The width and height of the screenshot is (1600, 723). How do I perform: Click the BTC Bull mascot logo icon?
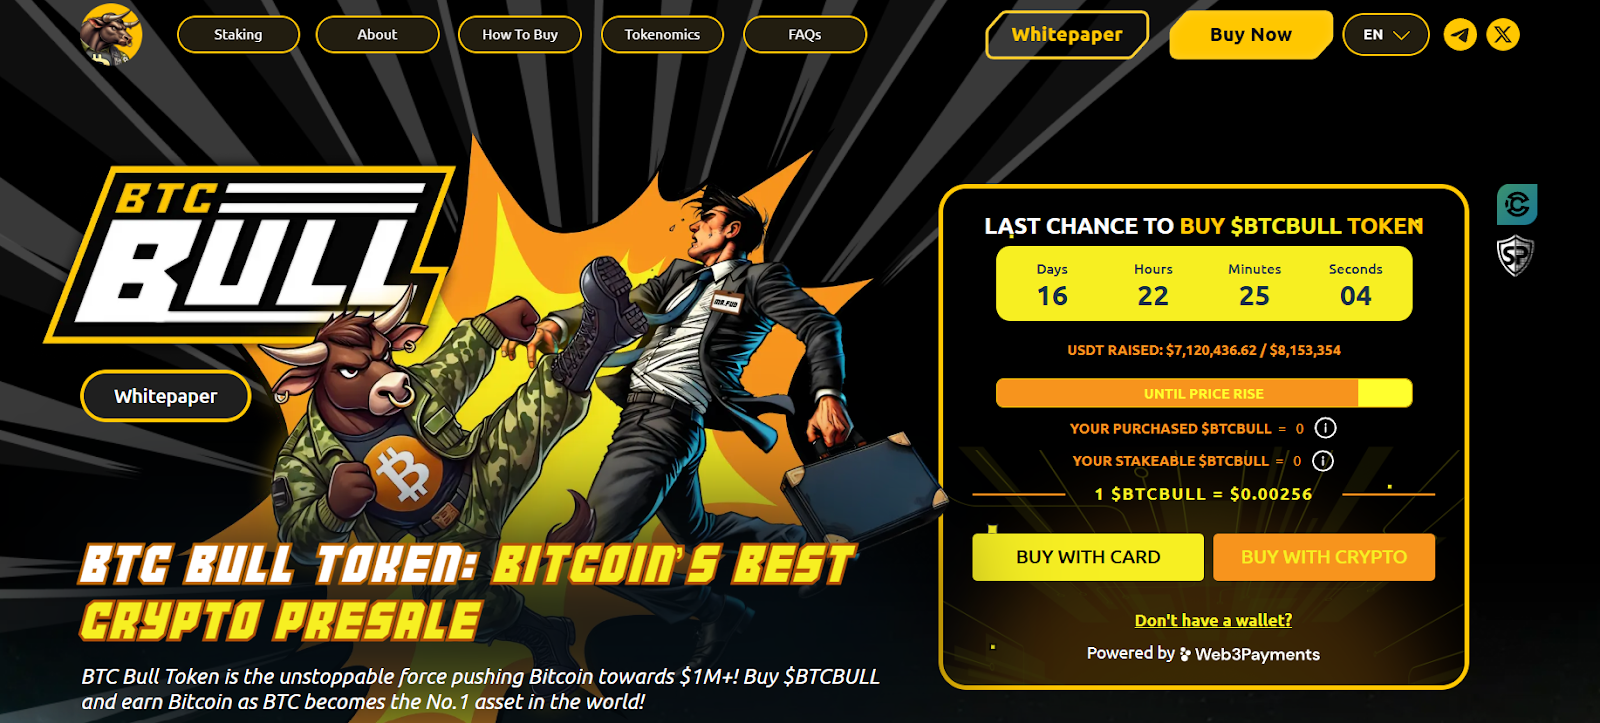tap(111, 34)
